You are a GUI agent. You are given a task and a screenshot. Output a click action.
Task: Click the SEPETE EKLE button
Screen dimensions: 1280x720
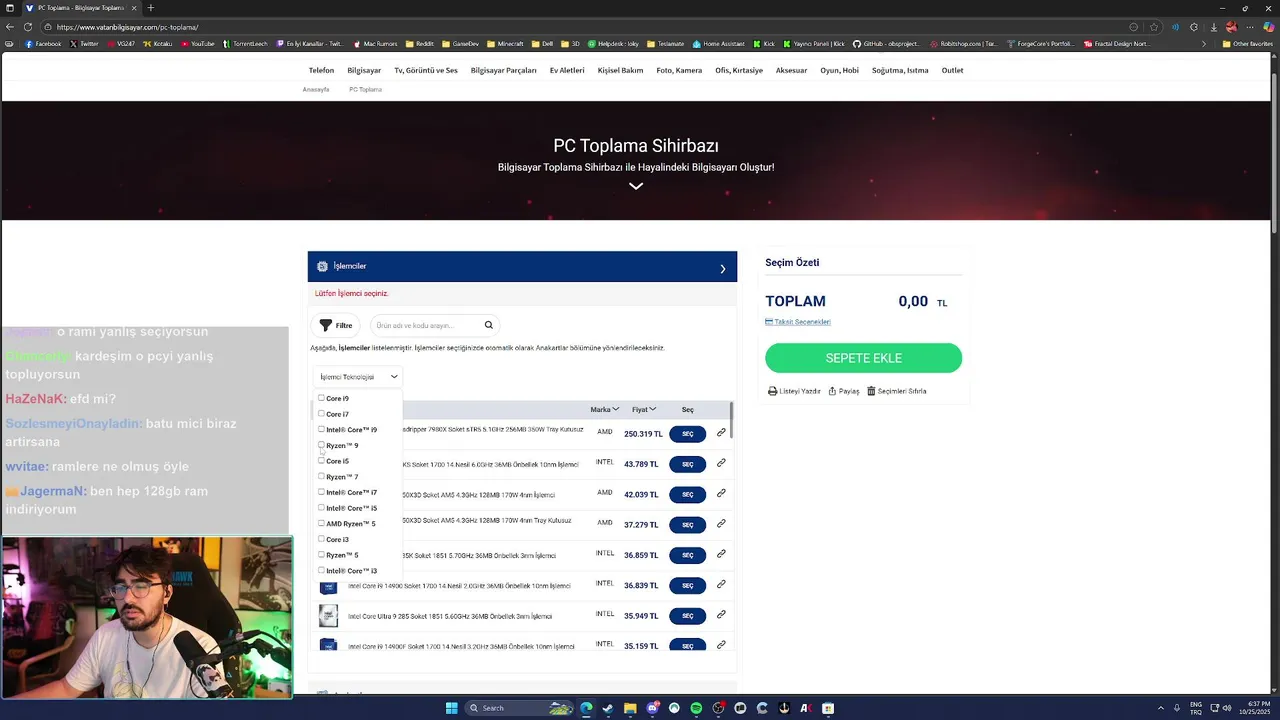coord(864,358)
